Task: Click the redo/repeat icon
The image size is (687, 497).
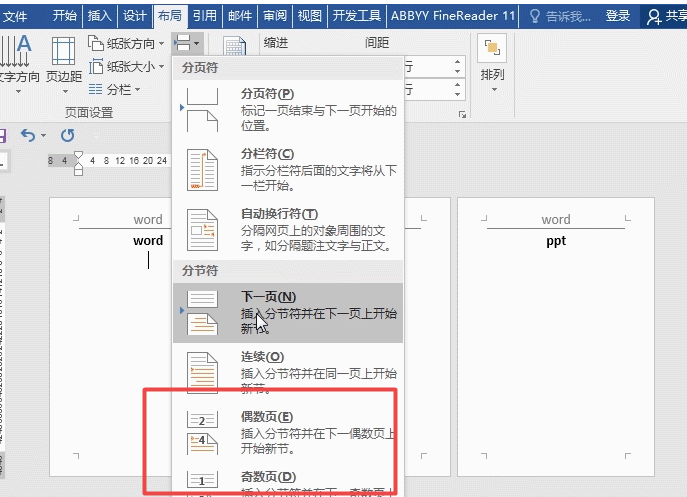Action: 67,135
